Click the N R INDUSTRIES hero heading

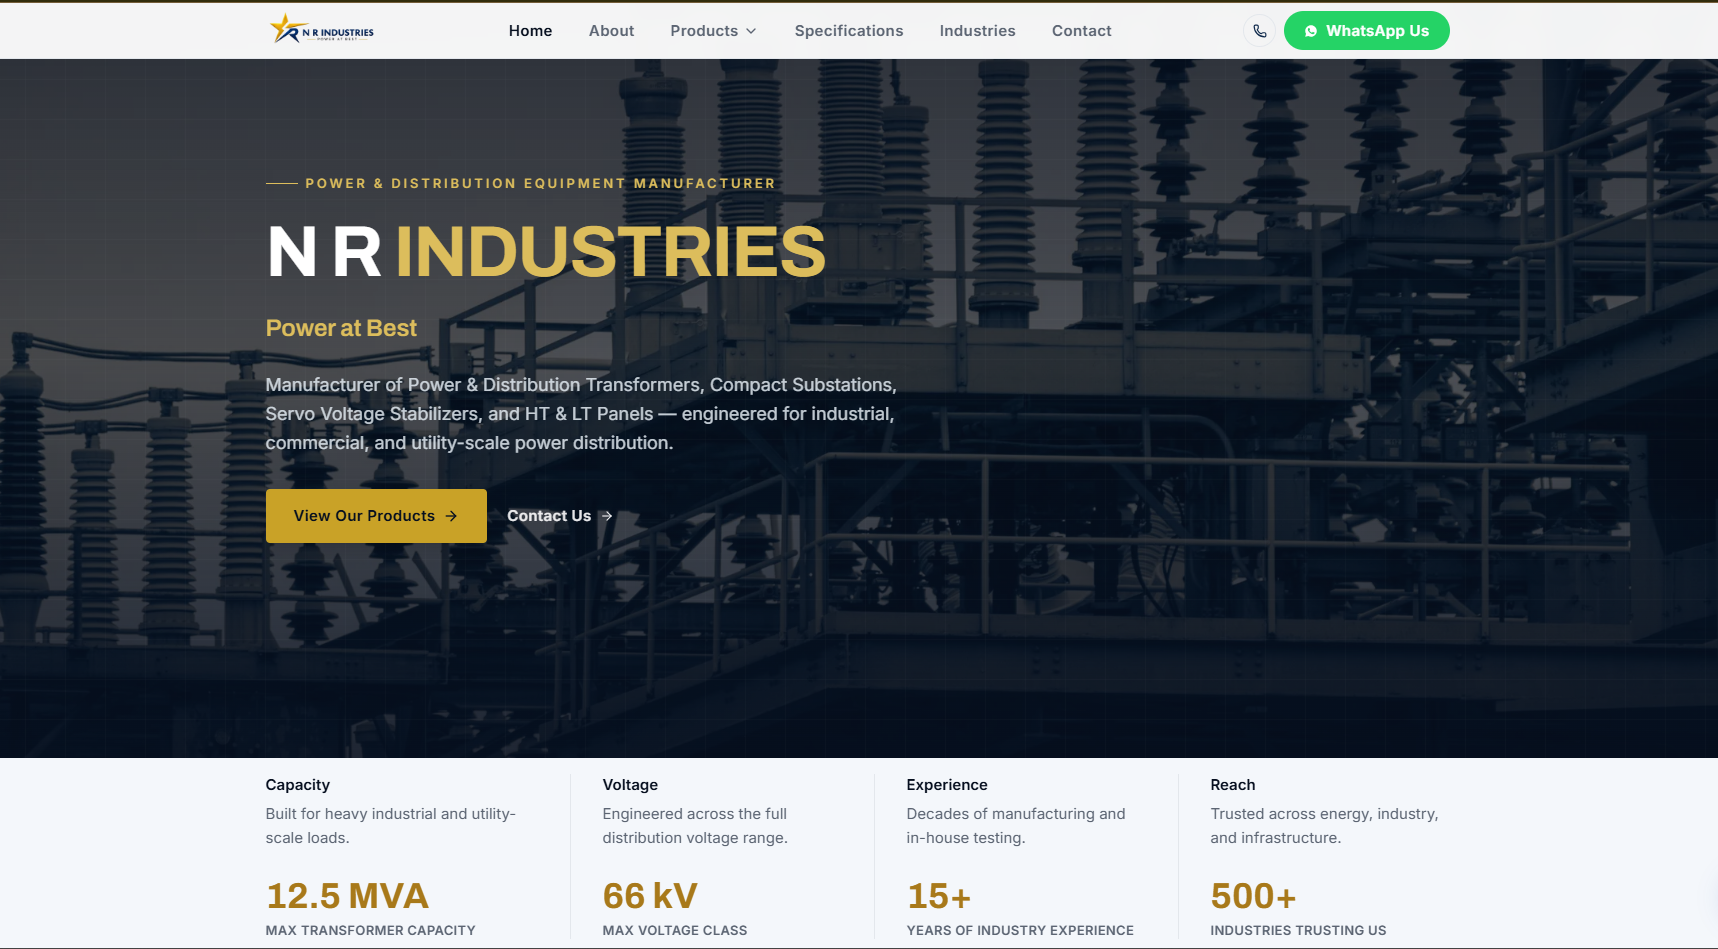coord(546,252)
